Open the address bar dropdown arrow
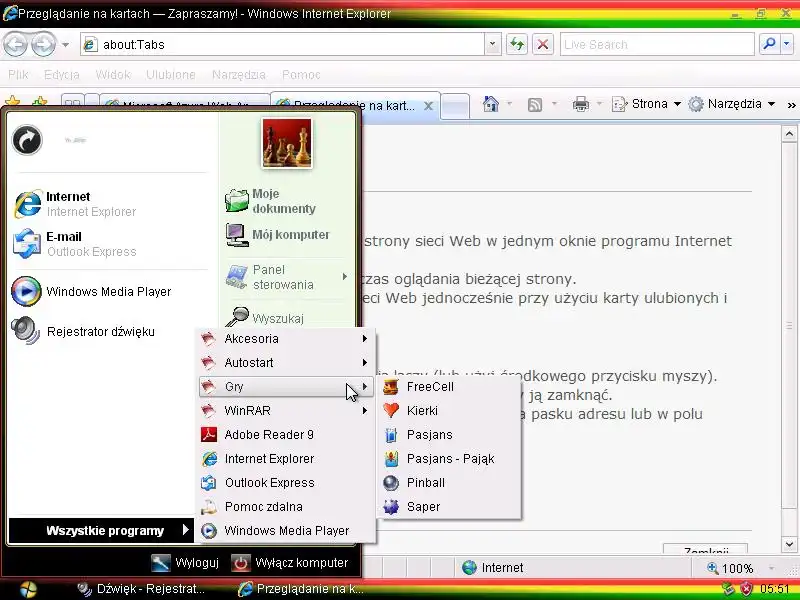The height and width of the screenshot is (600, 800). [x=492, y=44]
